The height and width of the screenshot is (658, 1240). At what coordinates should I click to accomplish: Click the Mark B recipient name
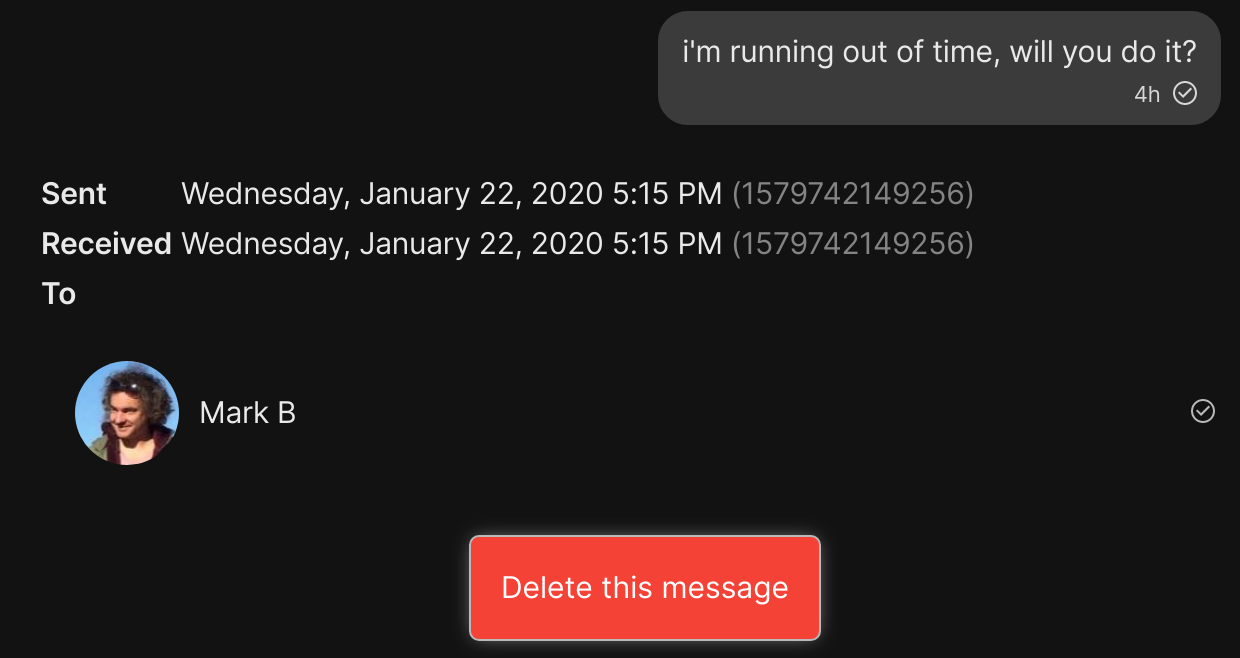coord(247,412)
